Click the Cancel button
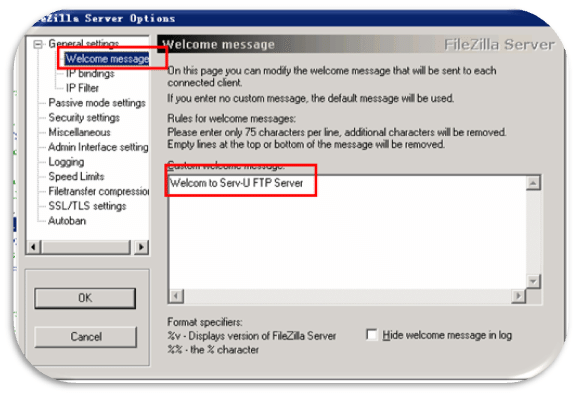 [x=86, y=337]
